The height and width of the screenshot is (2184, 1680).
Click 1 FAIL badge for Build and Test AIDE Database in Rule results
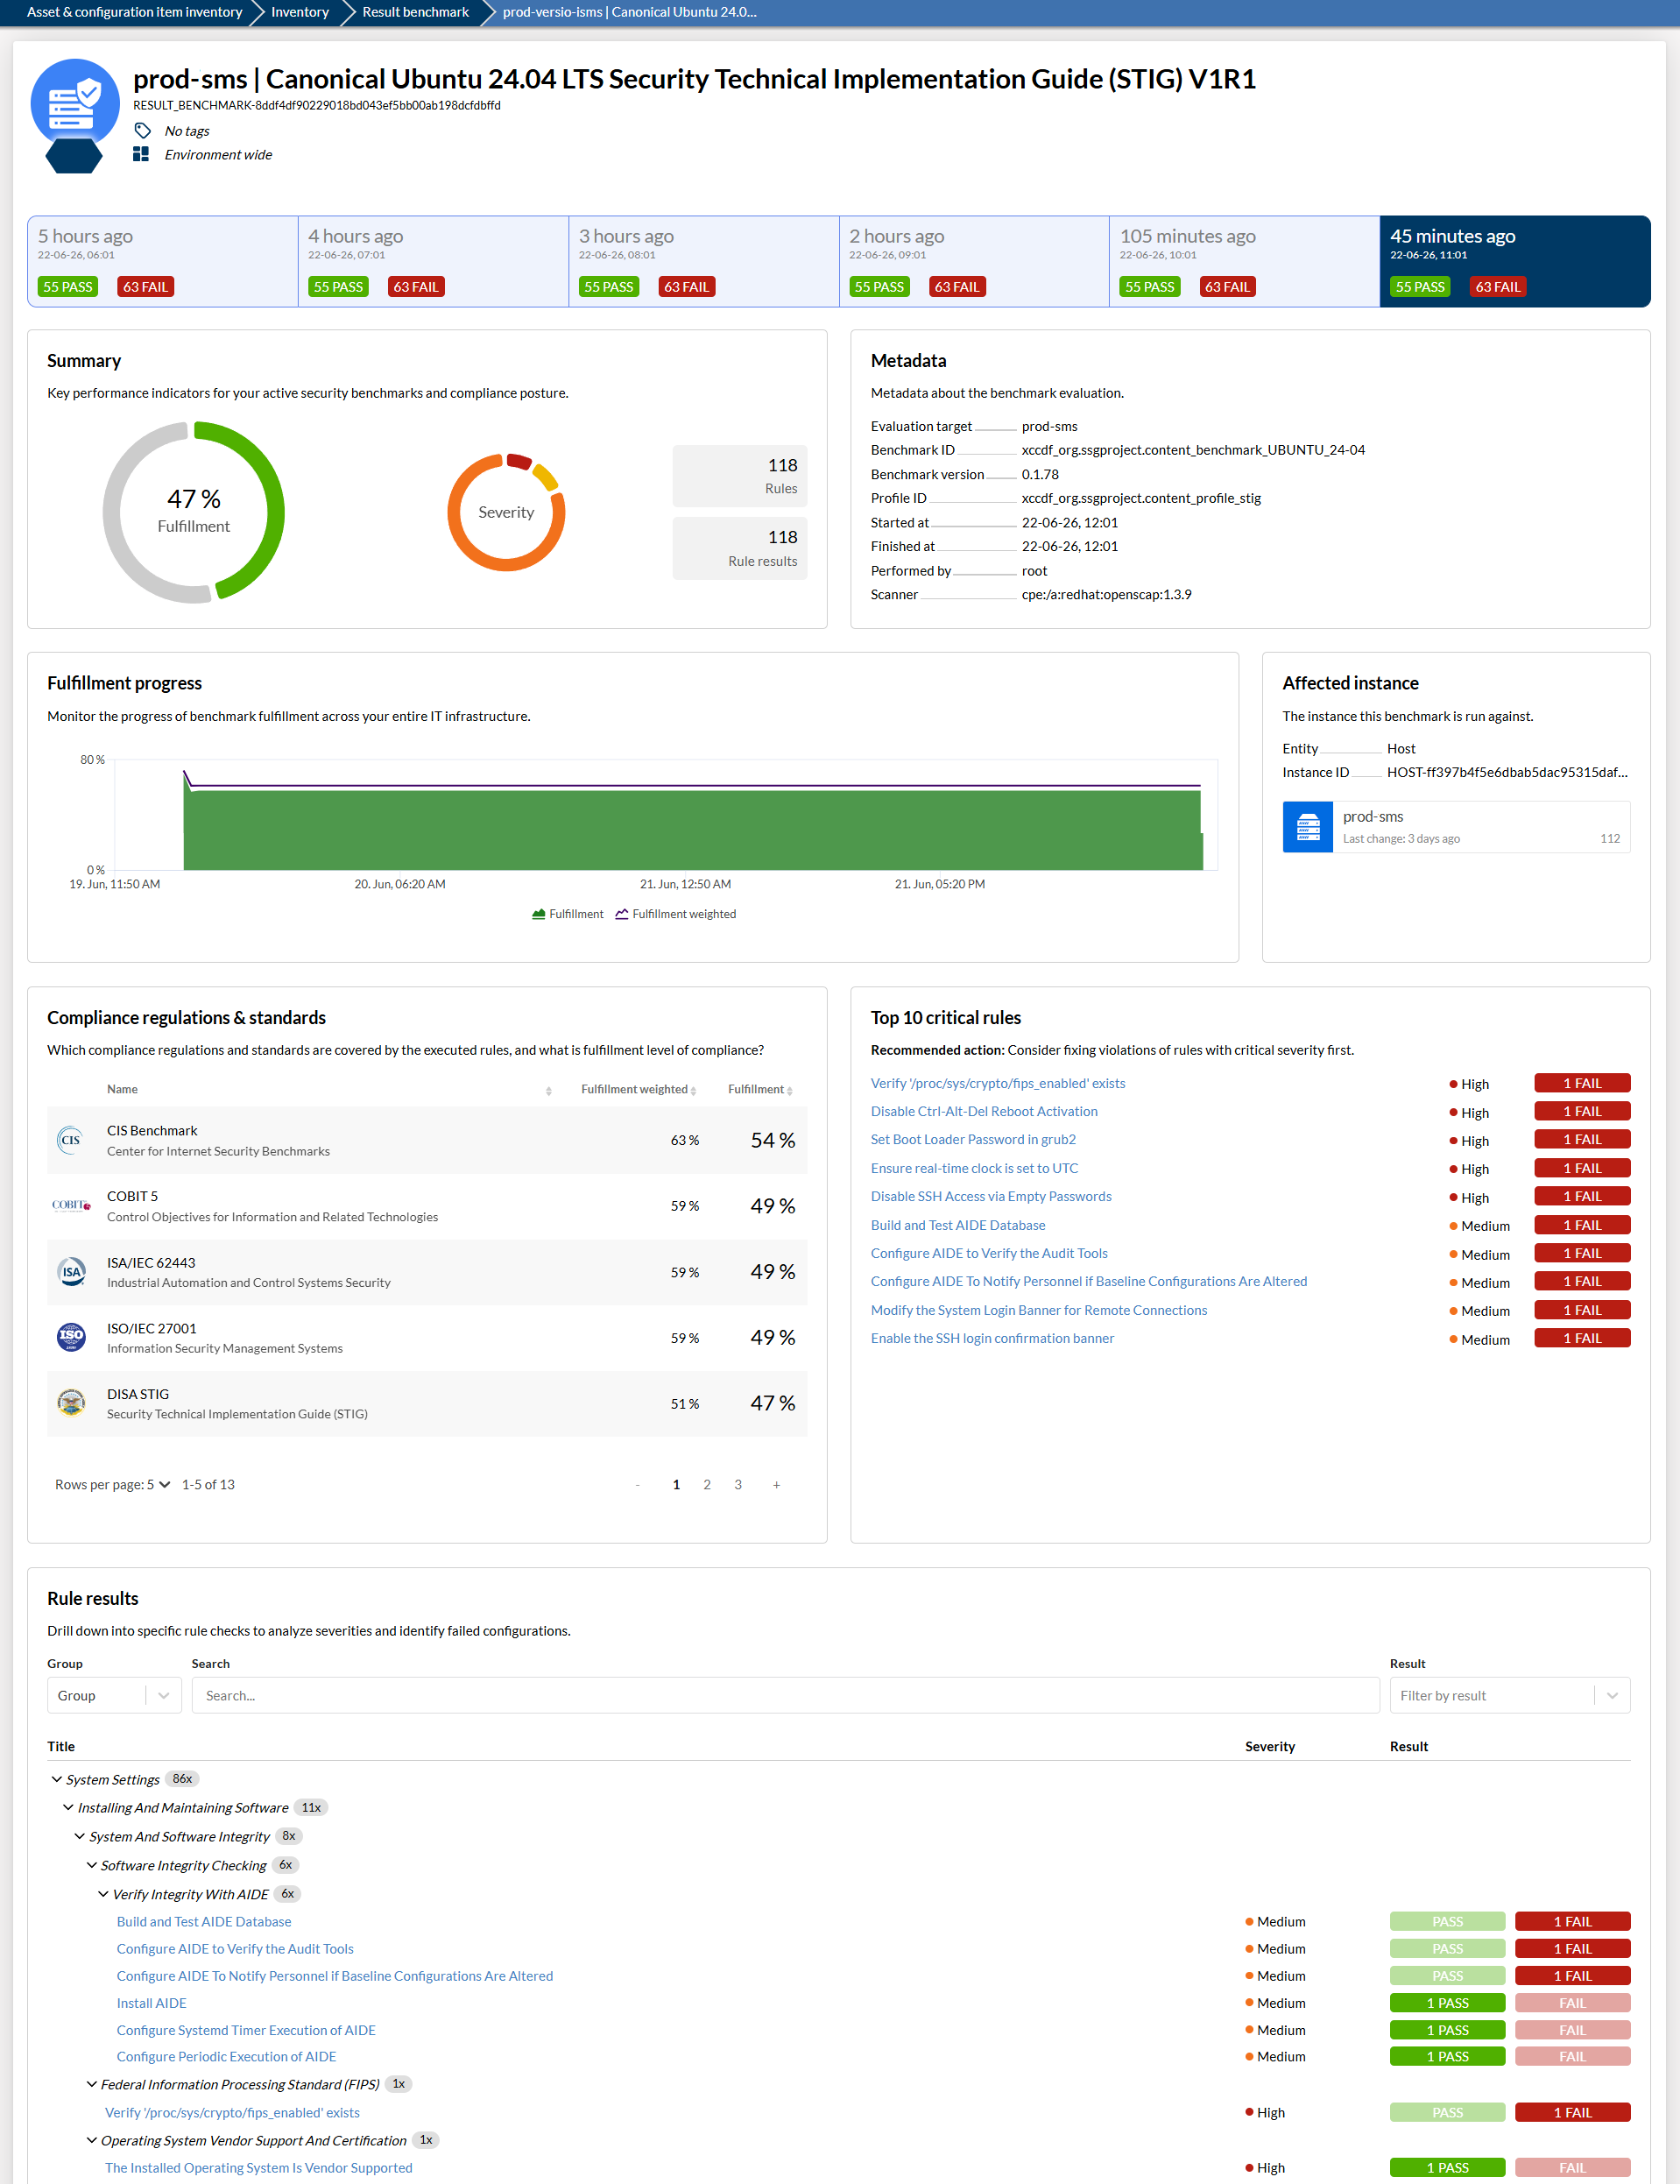point(1572,1921)
